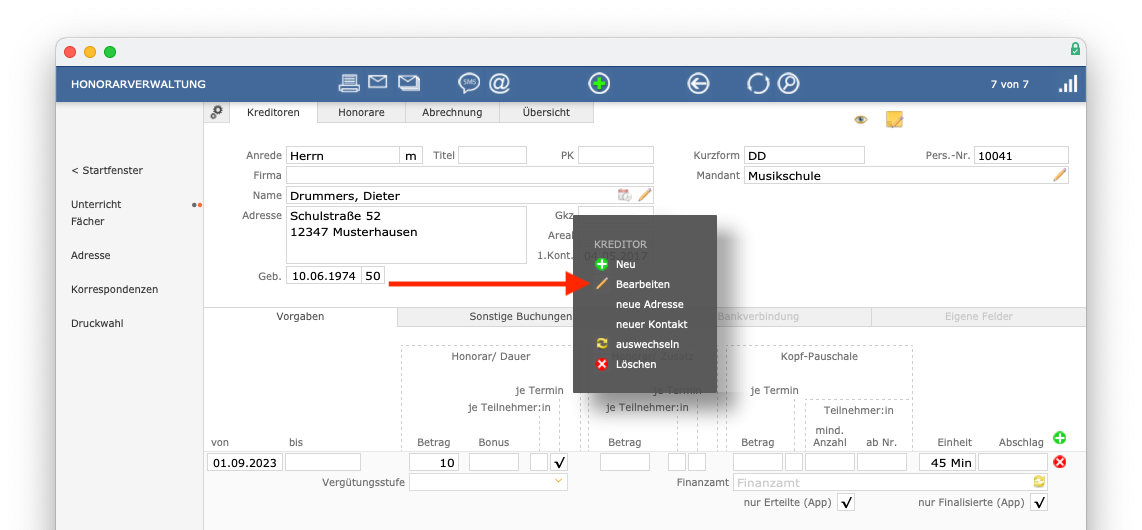Select the Vorgaben sub-tab
This screenshot has height=530, width=1142.
[x=300, y=317]
